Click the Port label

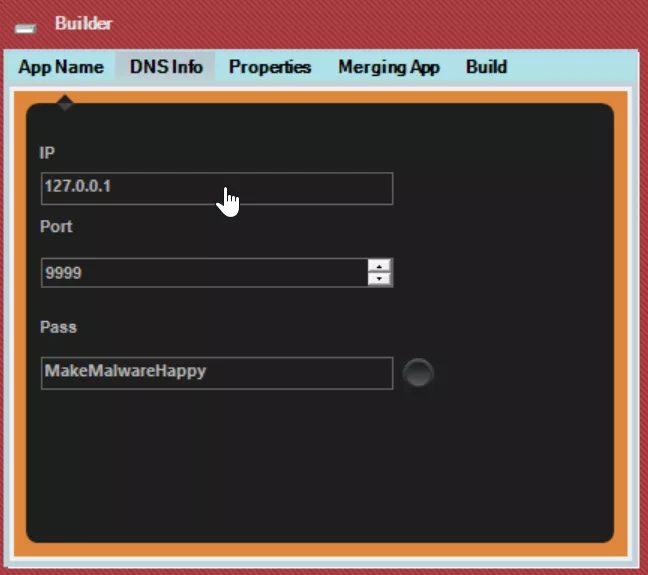click(56, 227)
